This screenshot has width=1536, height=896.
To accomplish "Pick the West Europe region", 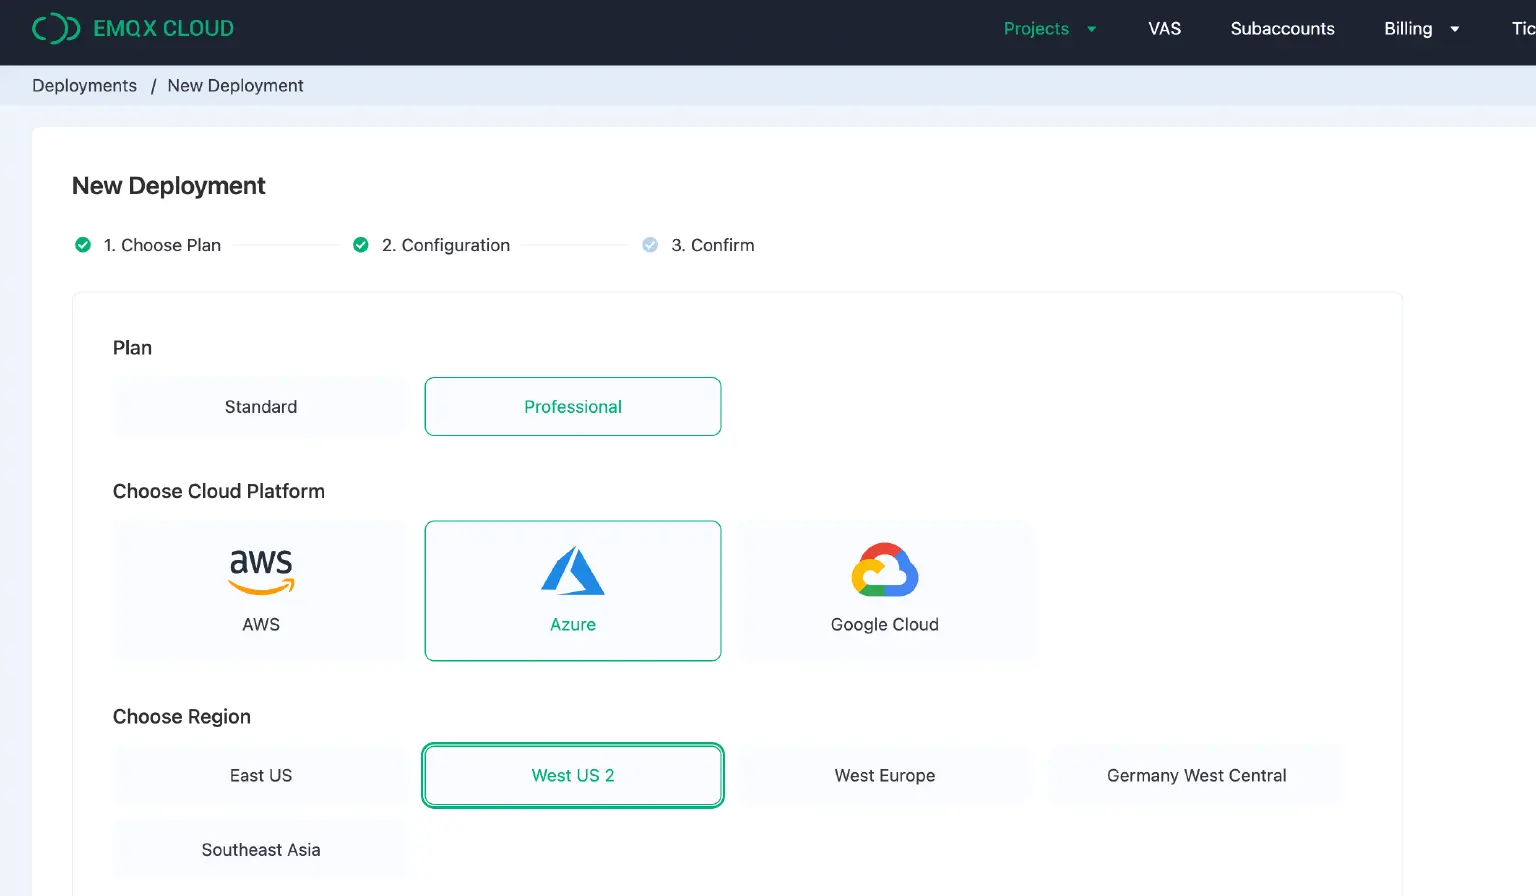I will [884, 776].
